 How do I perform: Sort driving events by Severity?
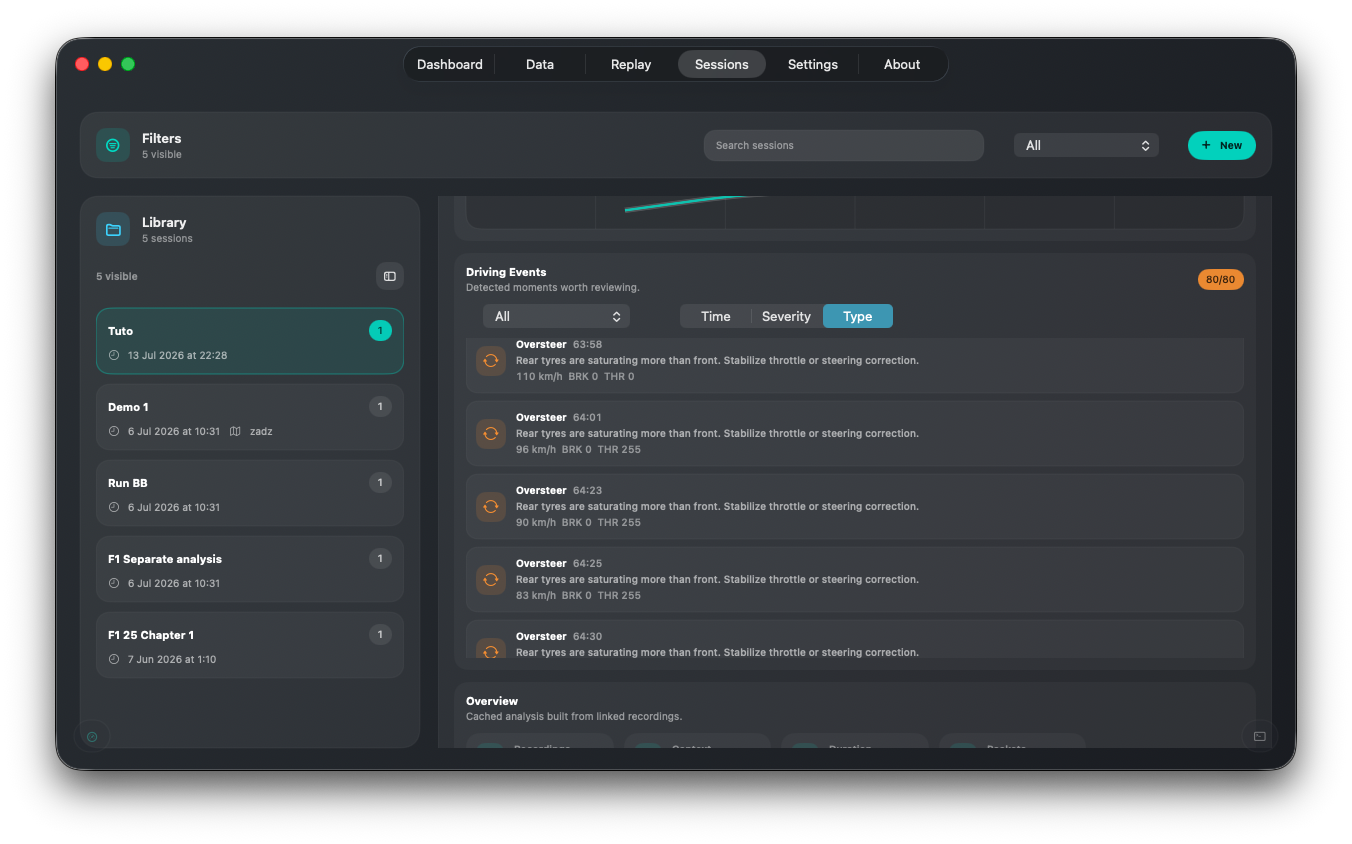(x=786, y=316)
